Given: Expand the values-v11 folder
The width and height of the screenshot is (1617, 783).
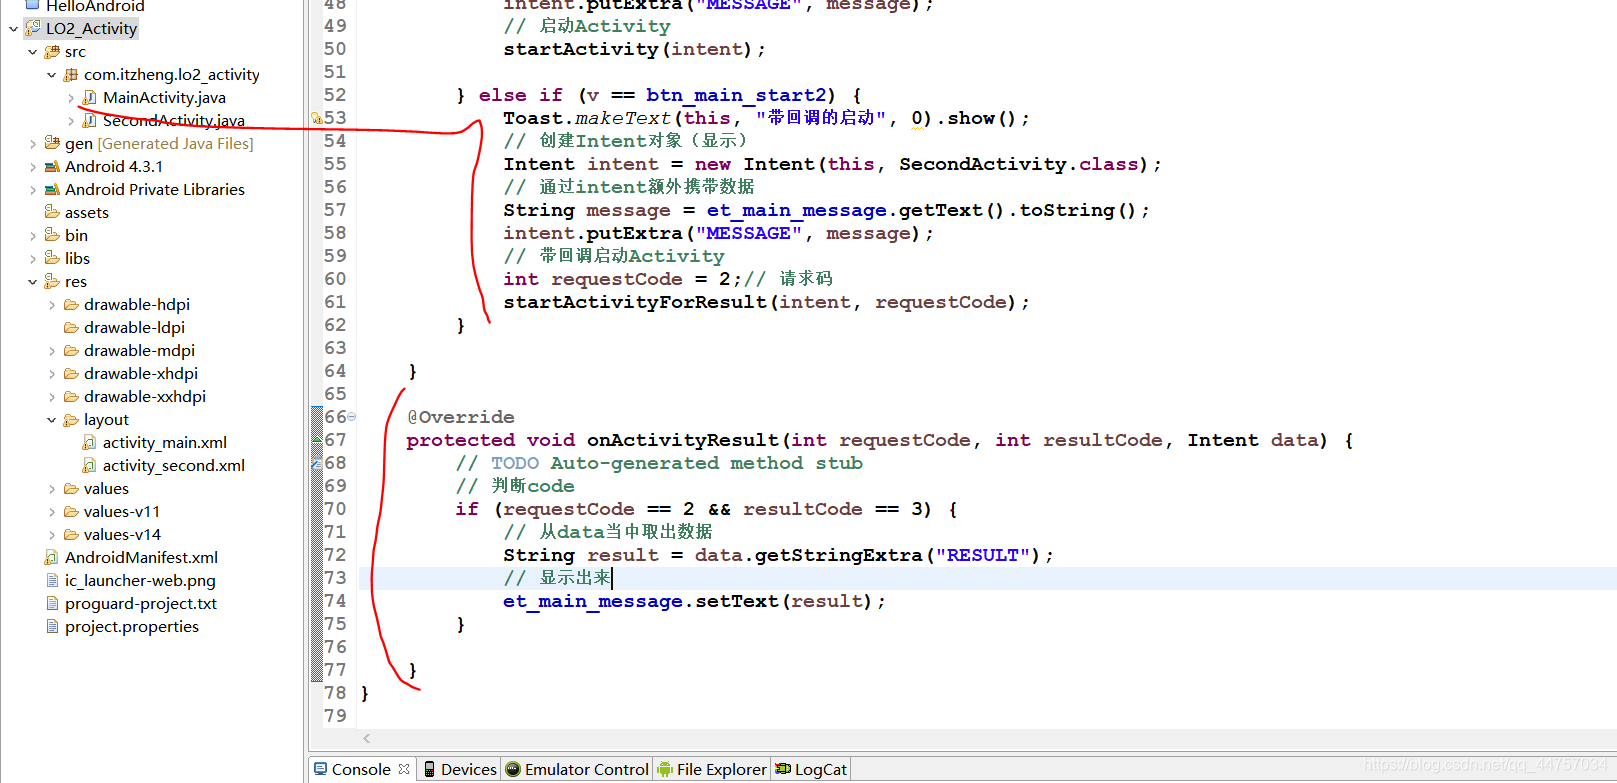Looking at the screenshot, I should (x=51, y=511).
